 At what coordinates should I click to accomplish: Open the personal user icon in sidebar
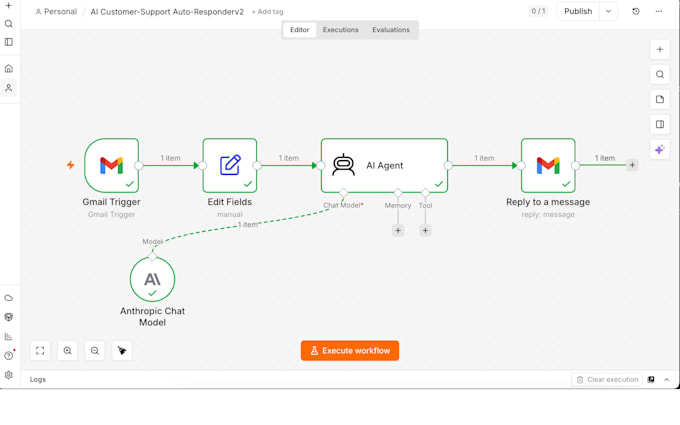(x=8, y=88)
